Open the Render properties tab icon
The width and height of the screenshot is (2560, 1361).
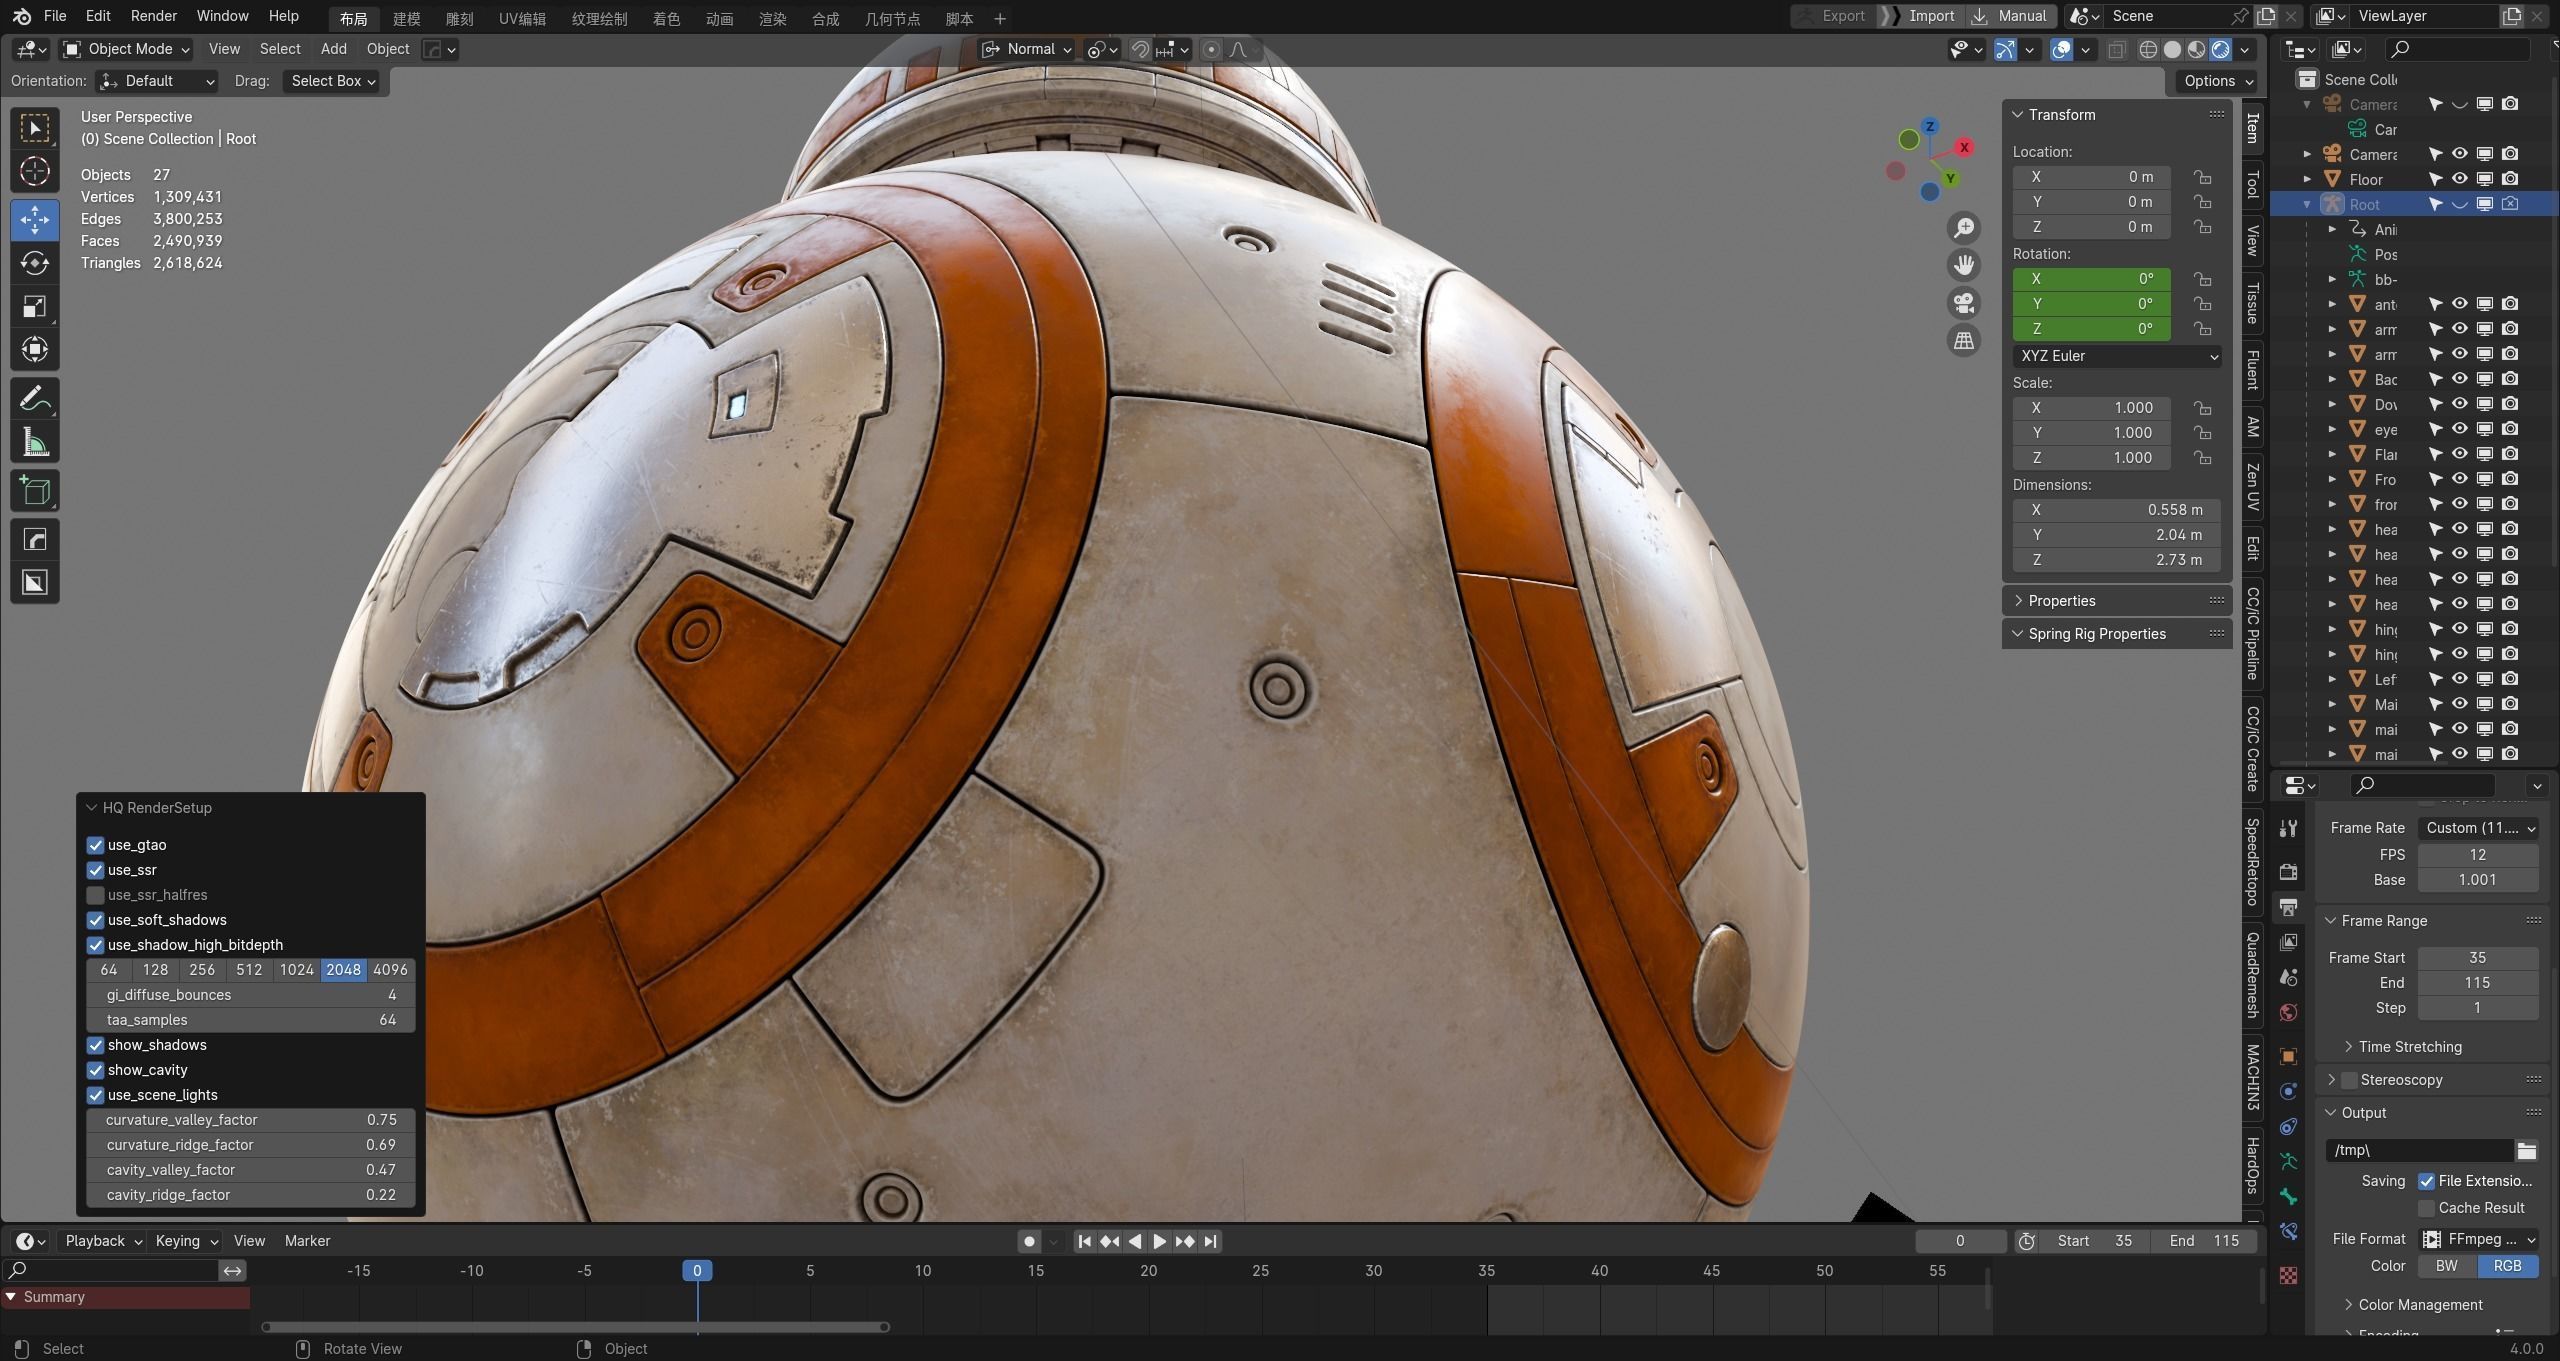(2288, 871)
